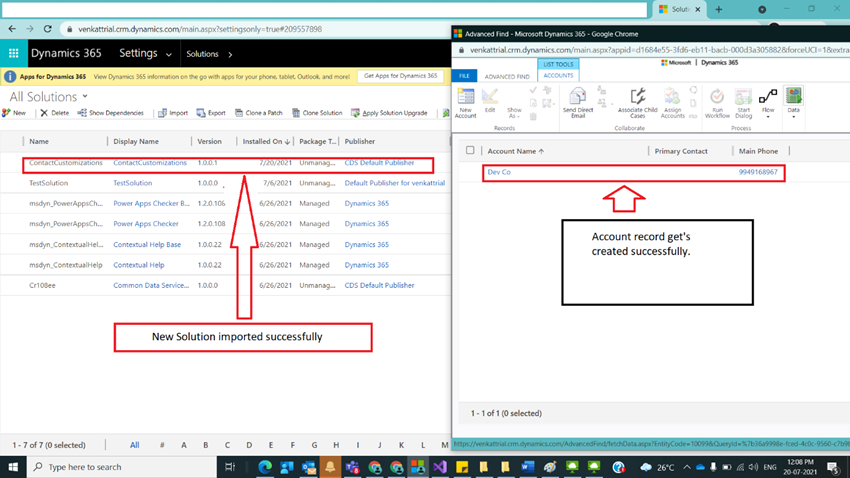This screenshot has height=478, width=850.
Task: Open a new browser tab
Action: pos(719,9)
